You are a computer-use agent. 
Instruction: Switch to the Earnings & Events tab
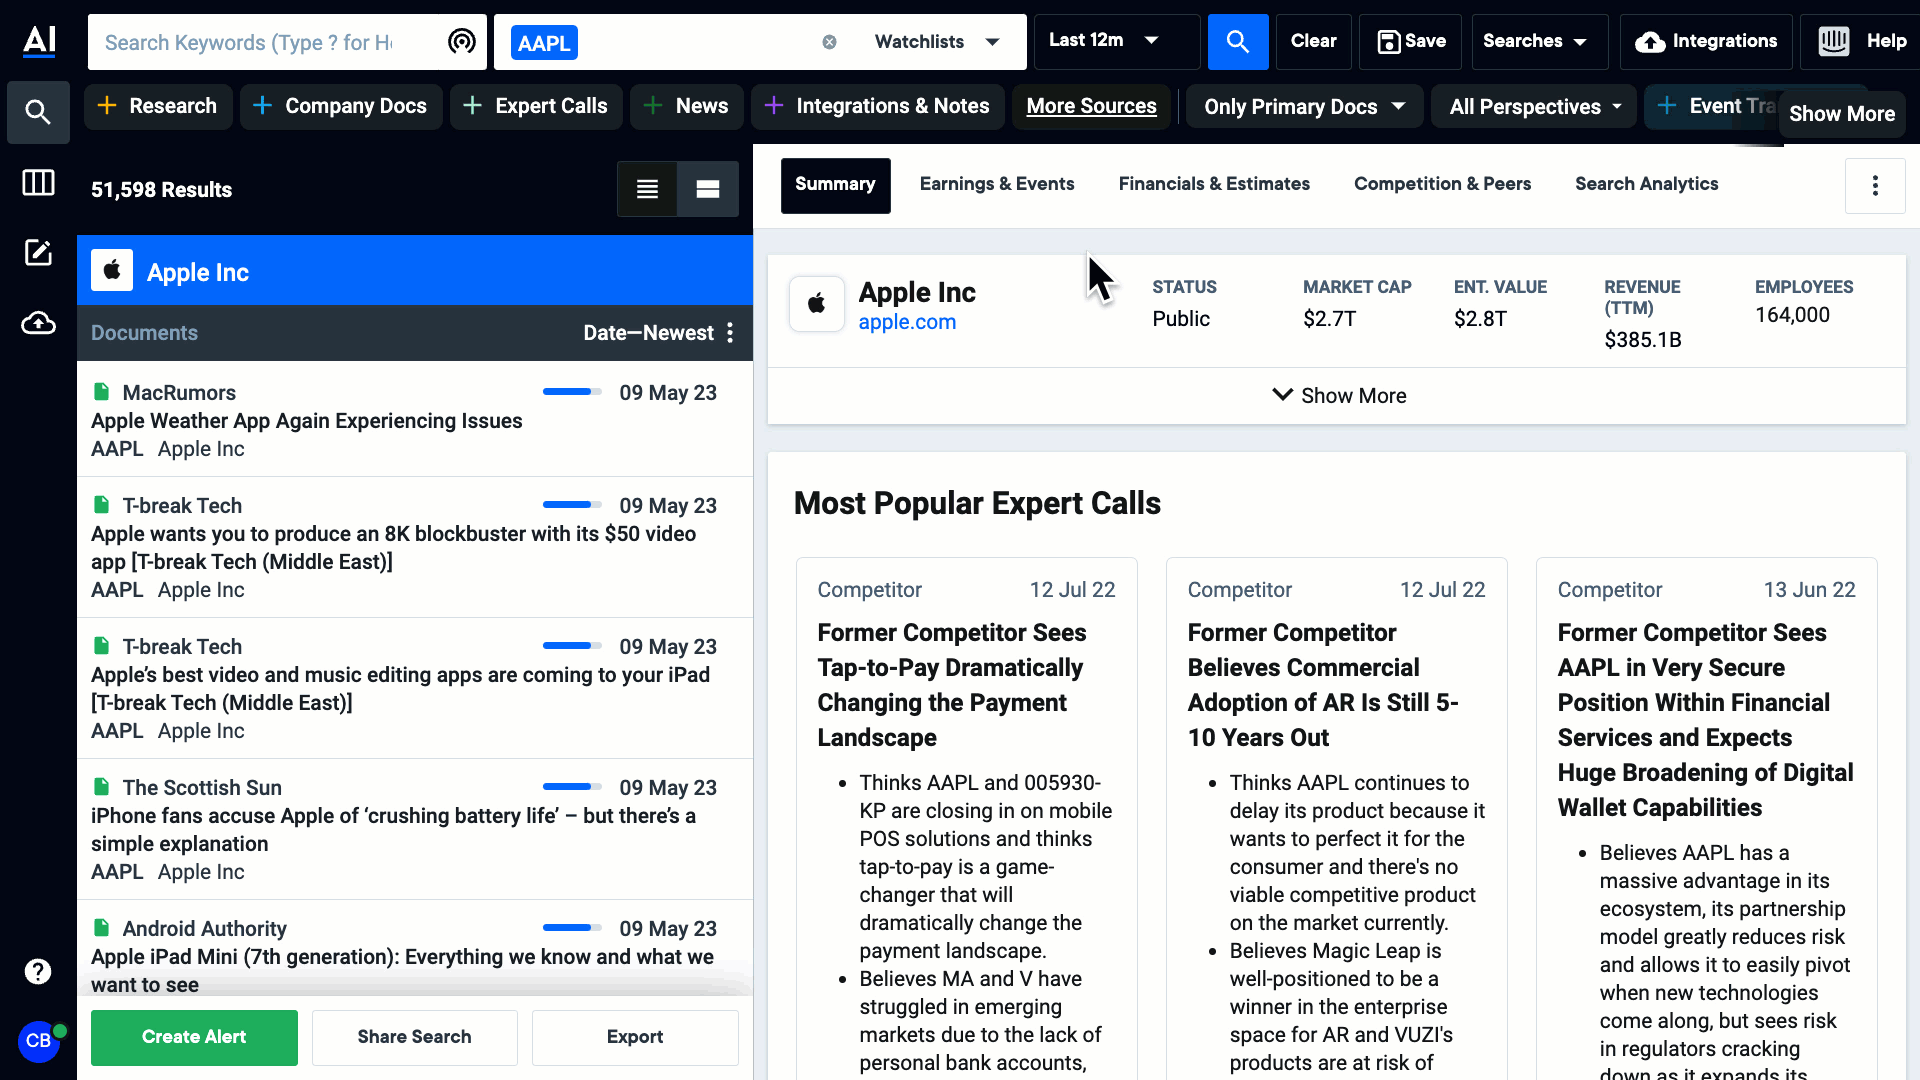(x=996, y=184)
